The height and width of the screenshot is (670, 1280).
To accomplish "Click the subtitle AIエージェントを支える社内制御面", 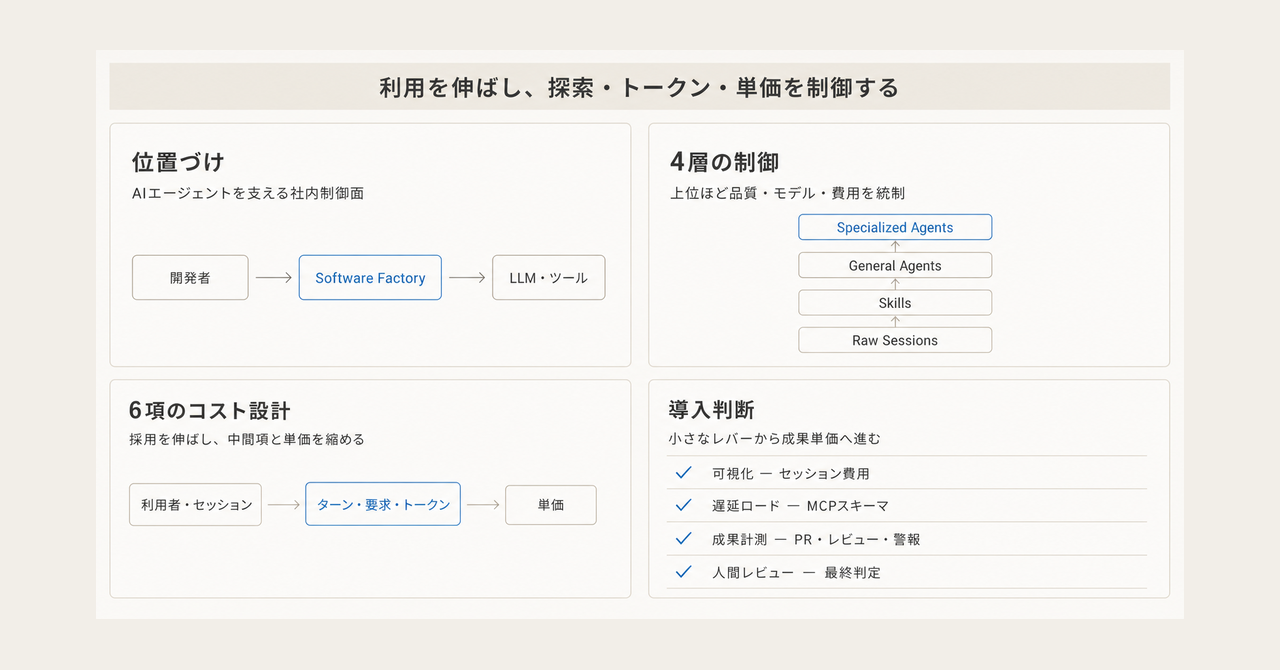I will [x=248, y=193].
